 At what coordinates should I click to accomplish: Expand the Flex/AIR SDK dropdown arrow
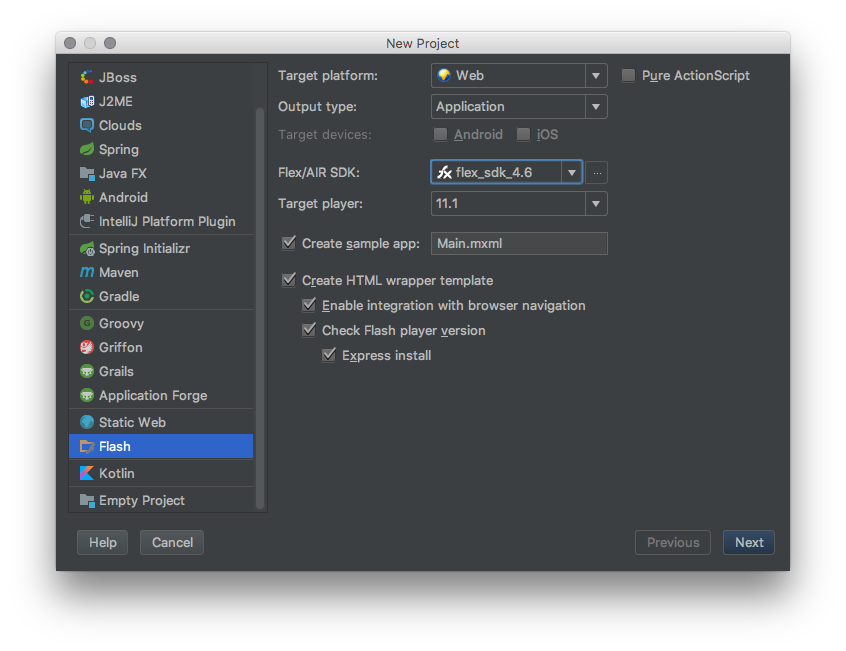pos(571,173)
